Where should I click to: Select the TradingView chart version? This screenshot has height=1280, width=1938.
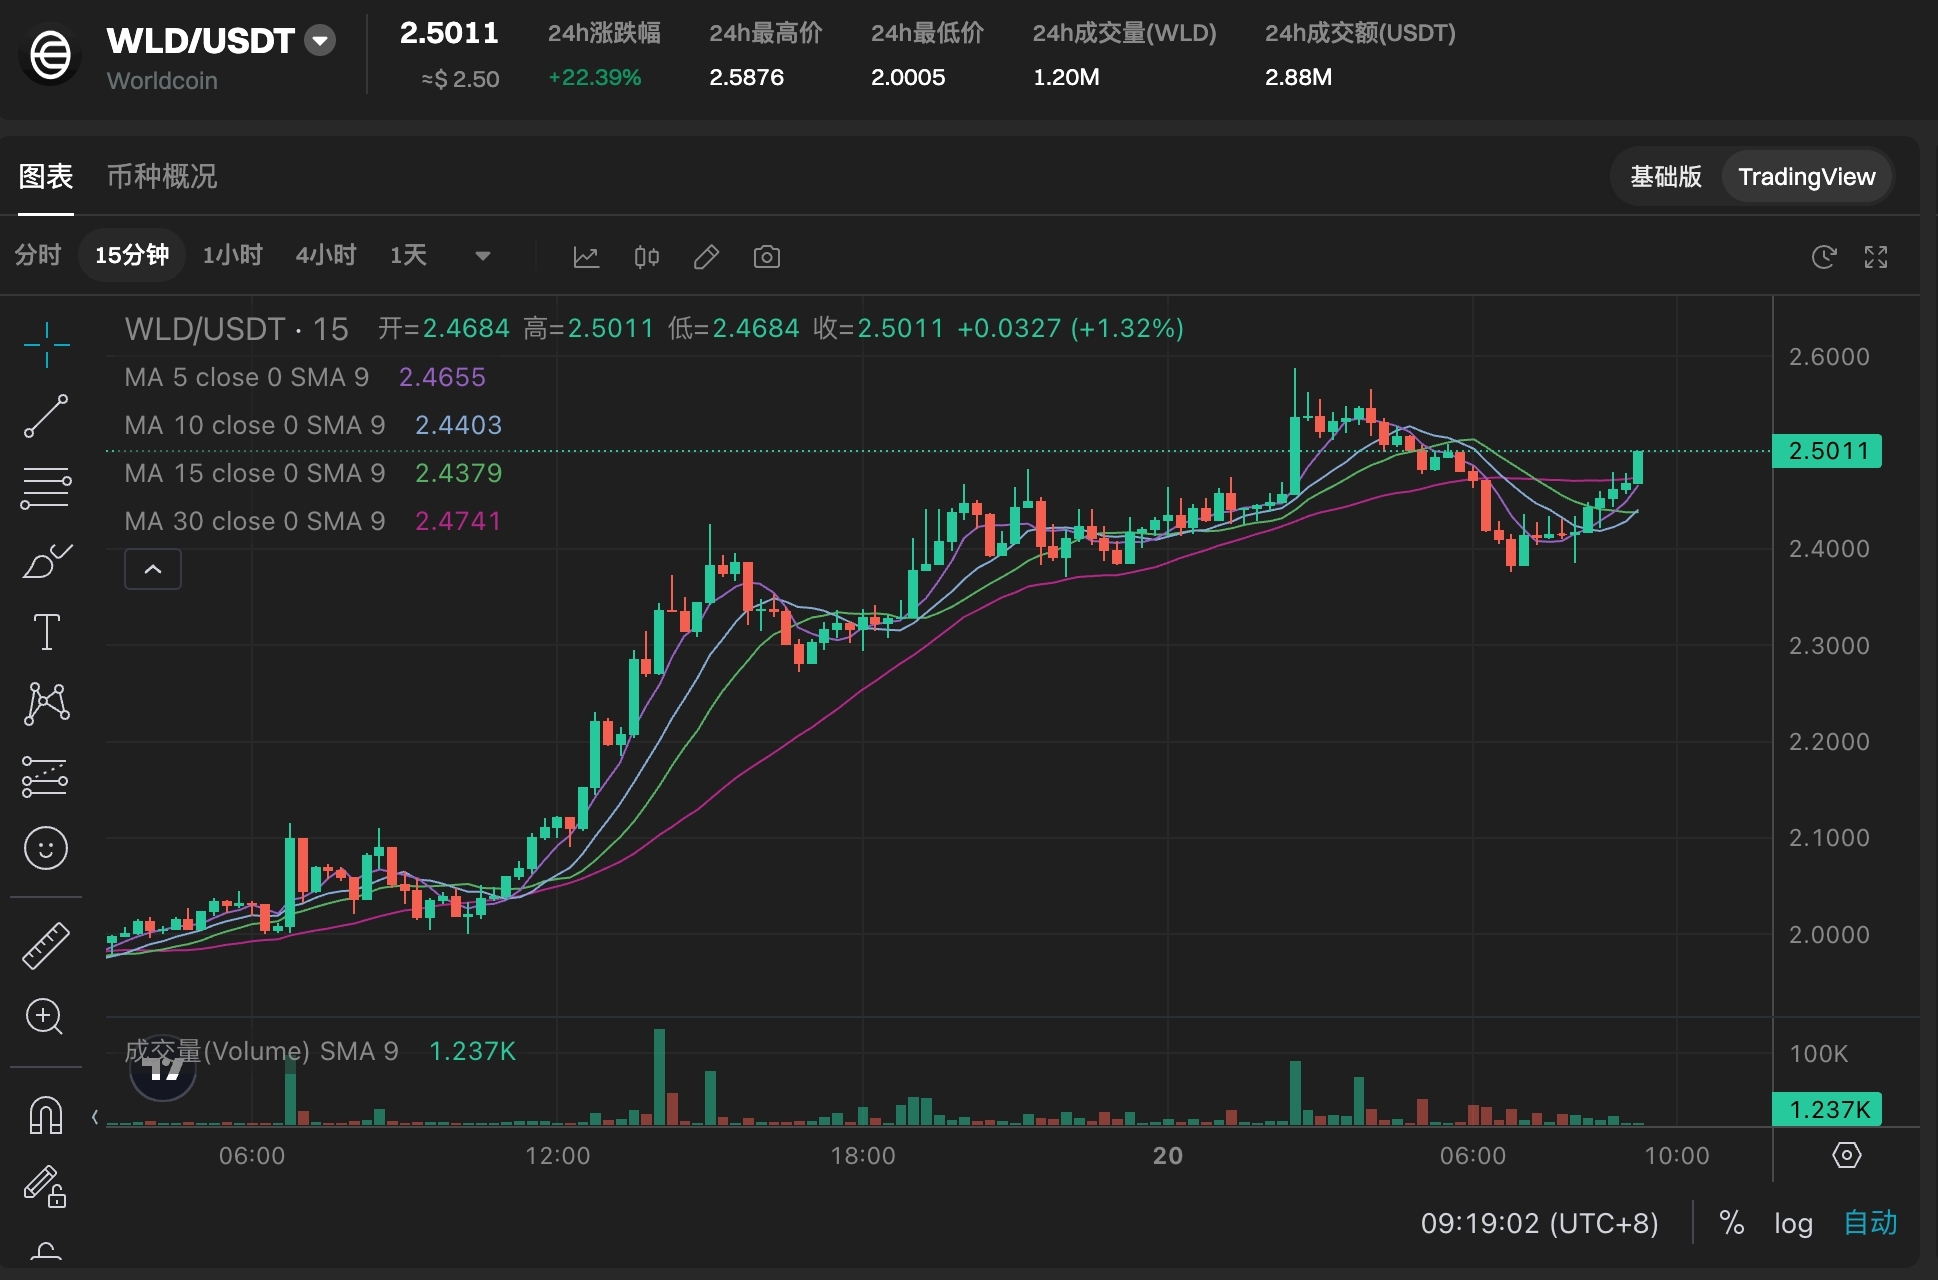pyautogui.click(x=1807, y=177)
